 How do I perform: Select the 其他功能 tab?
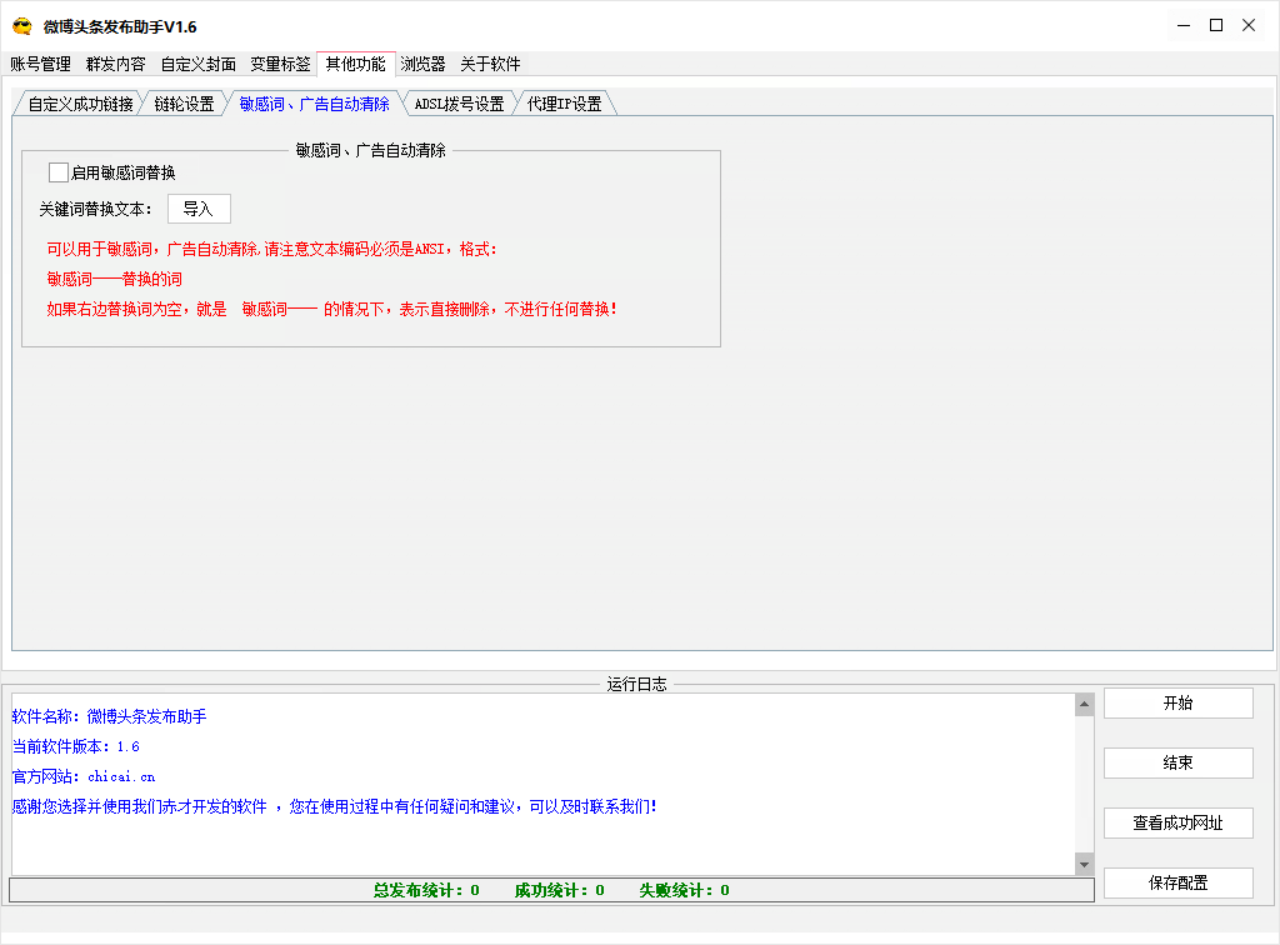[356, 64]
